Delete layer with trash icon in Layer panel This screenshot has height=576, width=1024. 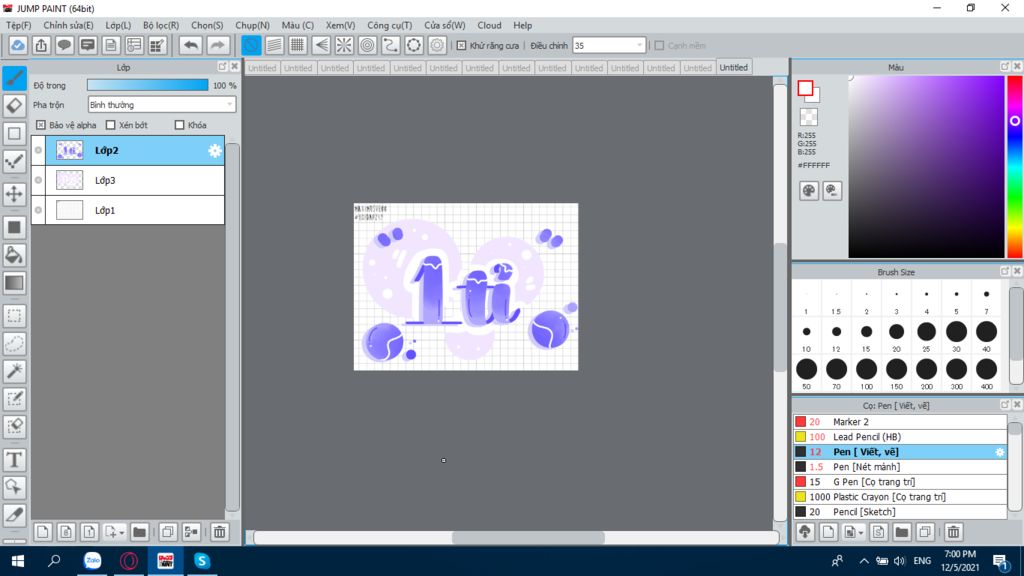220,532
